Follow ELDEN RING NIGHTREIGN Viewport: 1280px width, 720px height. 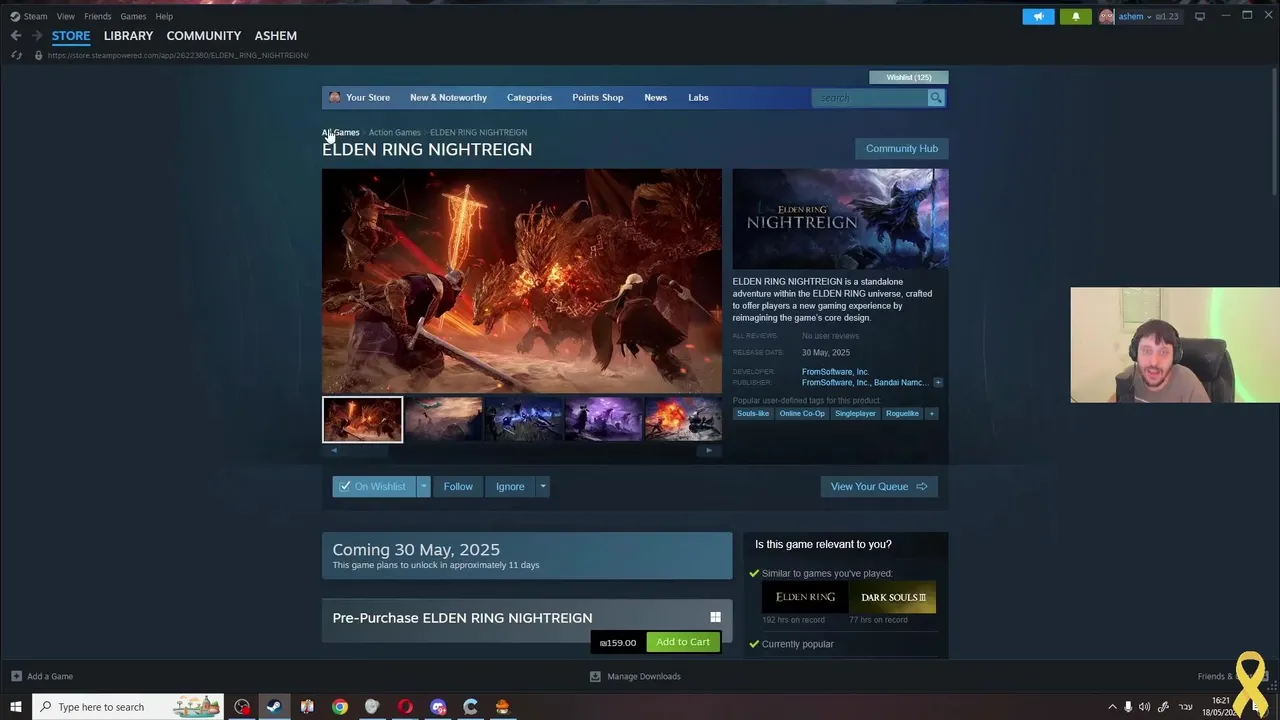458,486
